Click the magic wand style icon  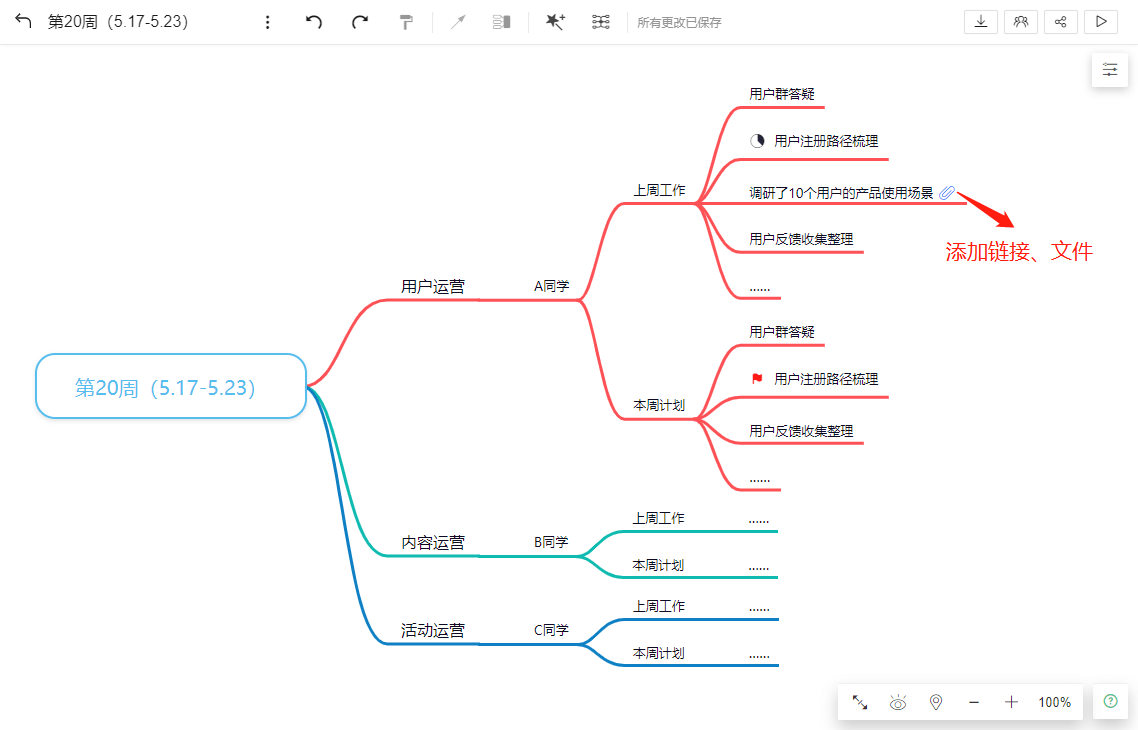click(x=555, y=22)
